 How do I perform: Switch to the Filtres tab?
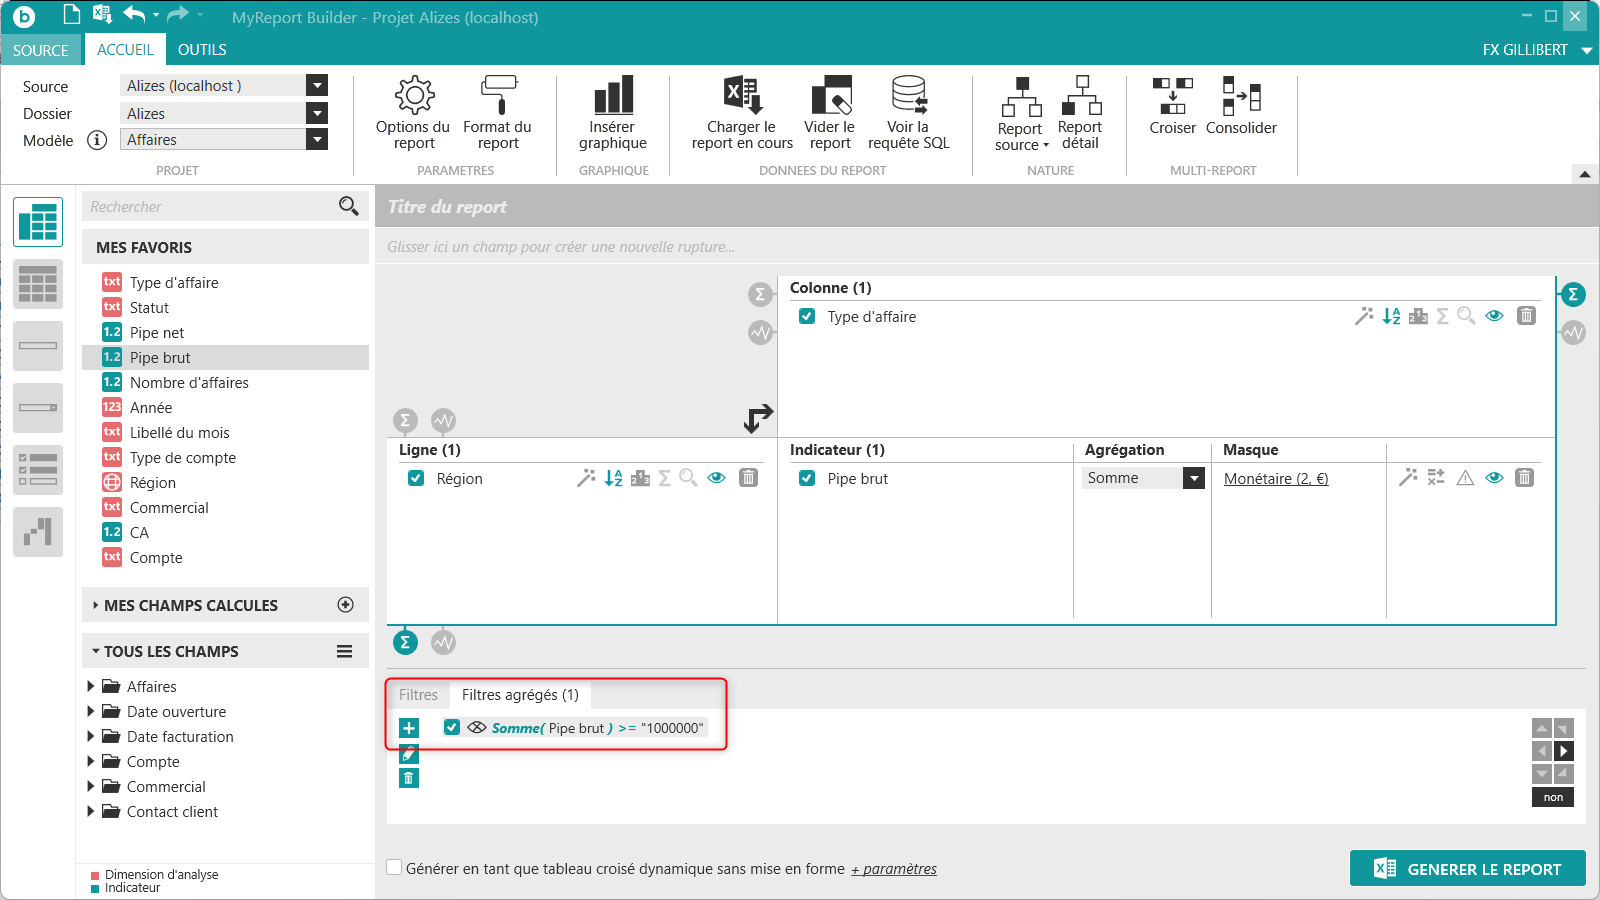418,695
